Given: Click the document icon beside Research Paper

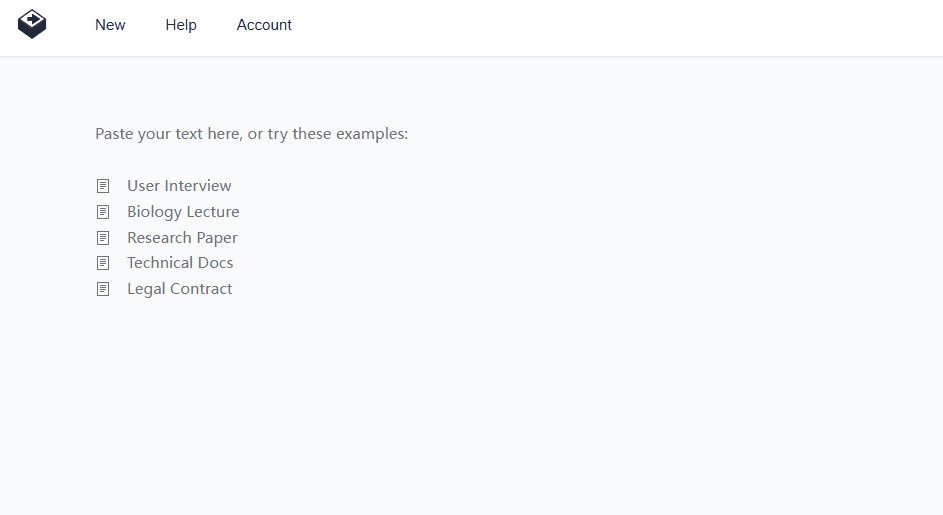Looking at the screenshot, I should click(x=102, y=238).
